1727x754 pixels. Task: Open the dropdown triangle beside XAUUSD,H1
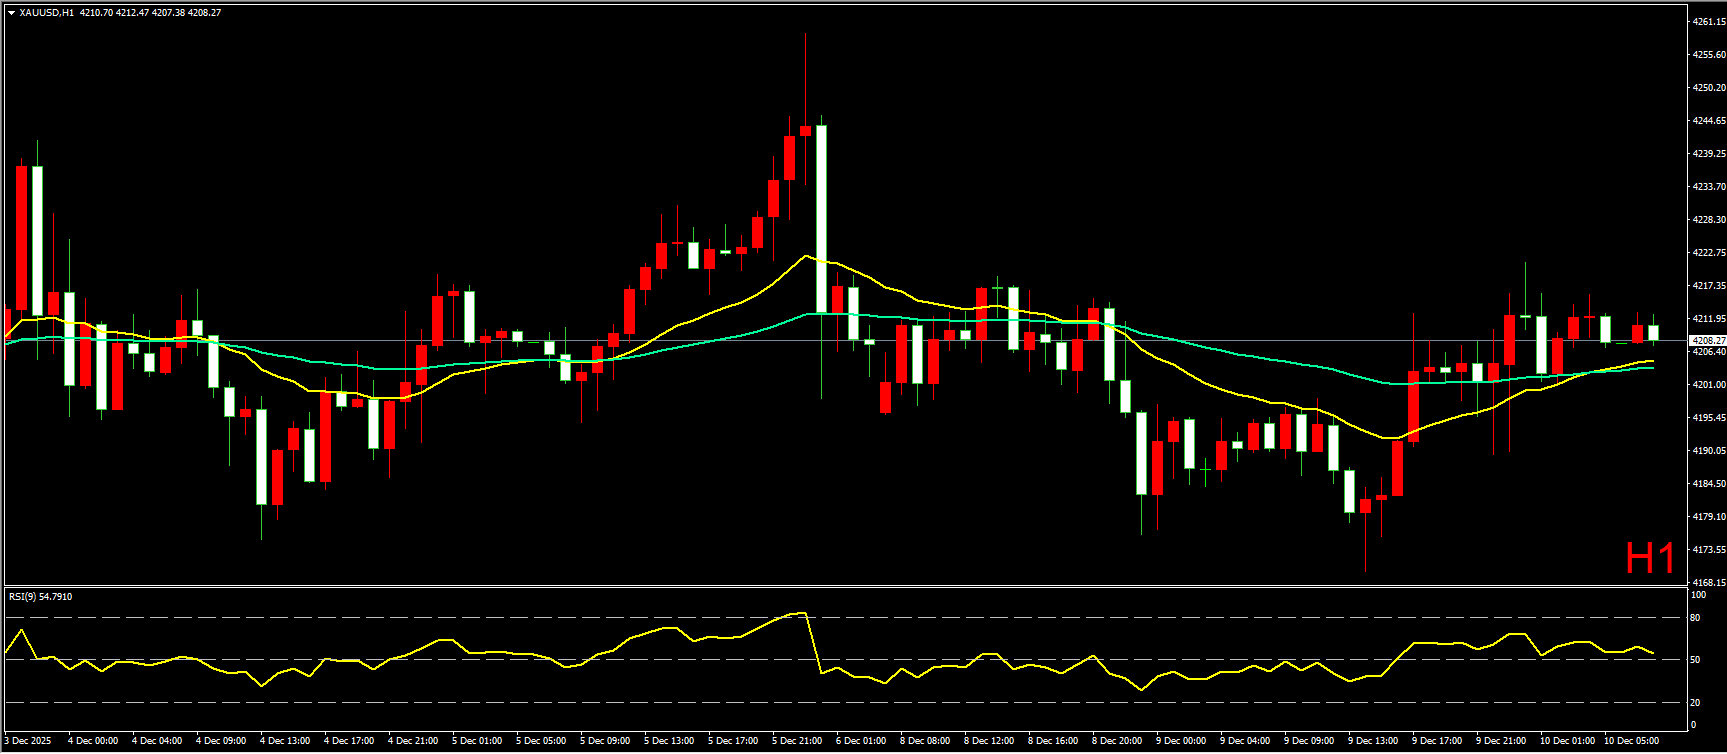tap(11, 13)
